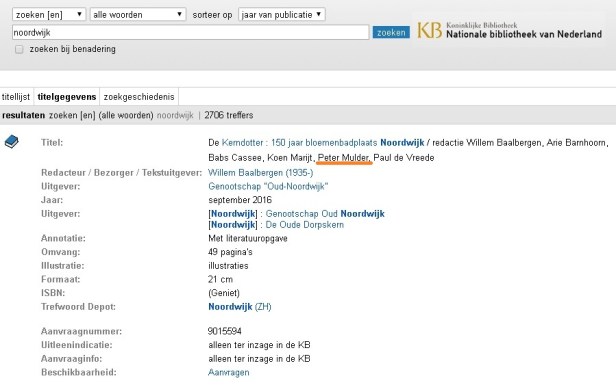Click the '49 pagina's' value

[230, 252]
